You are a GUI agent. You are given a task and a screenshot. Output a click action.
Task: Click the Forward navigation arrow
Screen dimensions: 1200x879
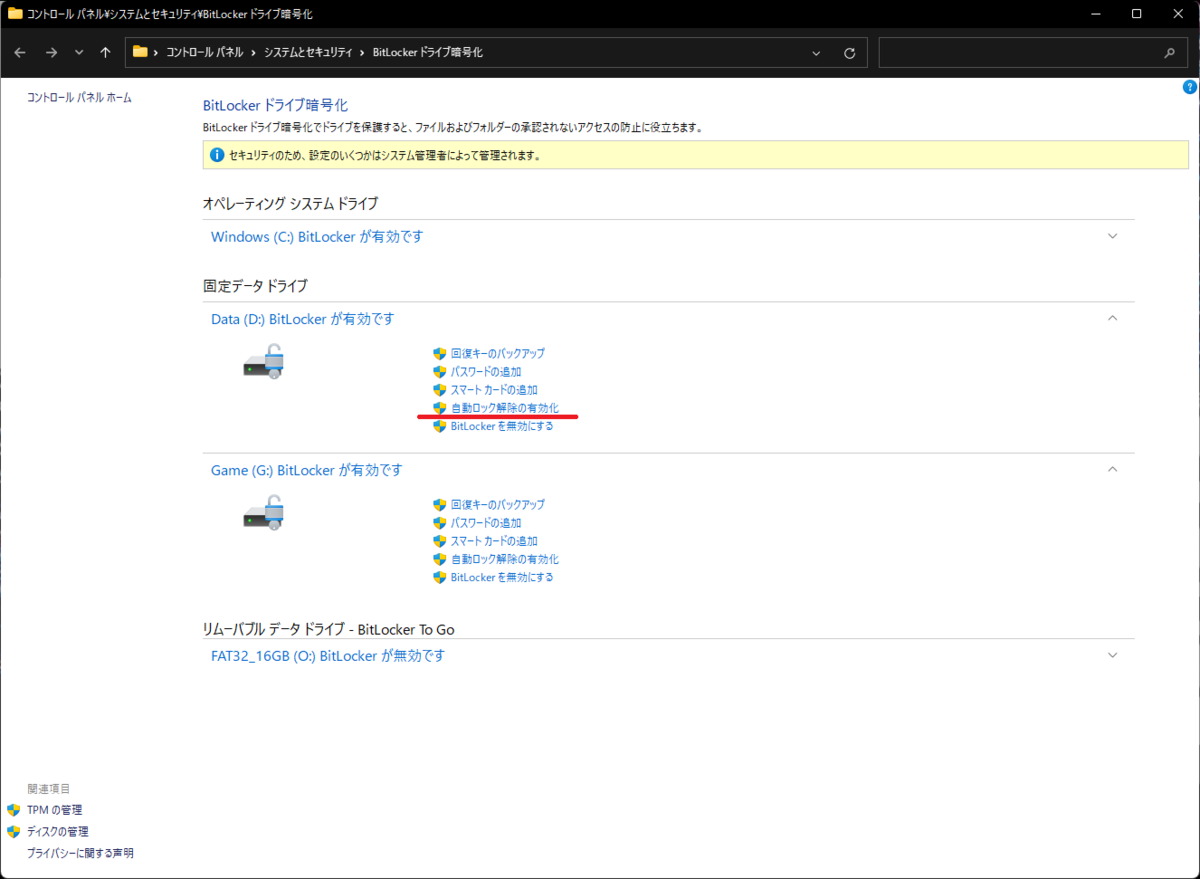click(51, 52)
